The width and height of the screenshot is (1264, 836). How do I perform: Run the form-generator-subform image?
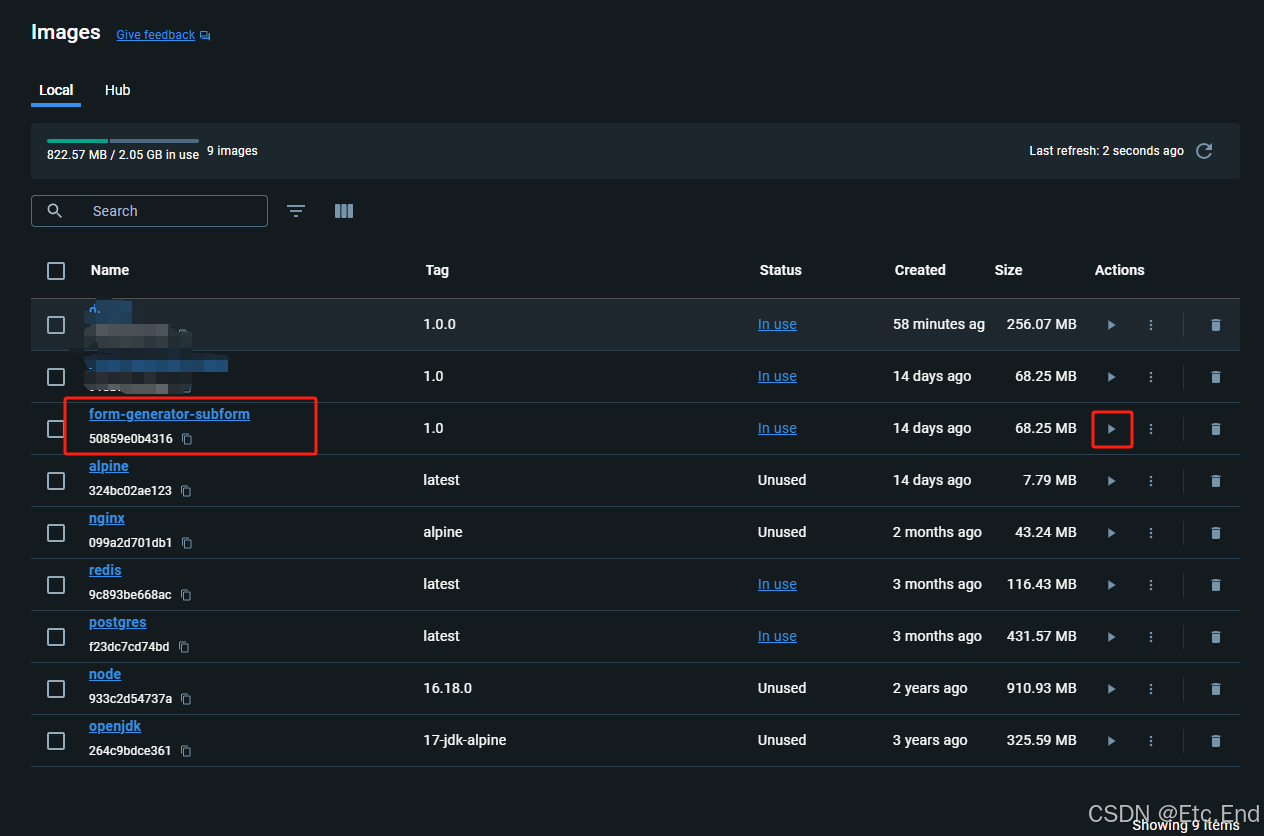[x=1111, y=429]
